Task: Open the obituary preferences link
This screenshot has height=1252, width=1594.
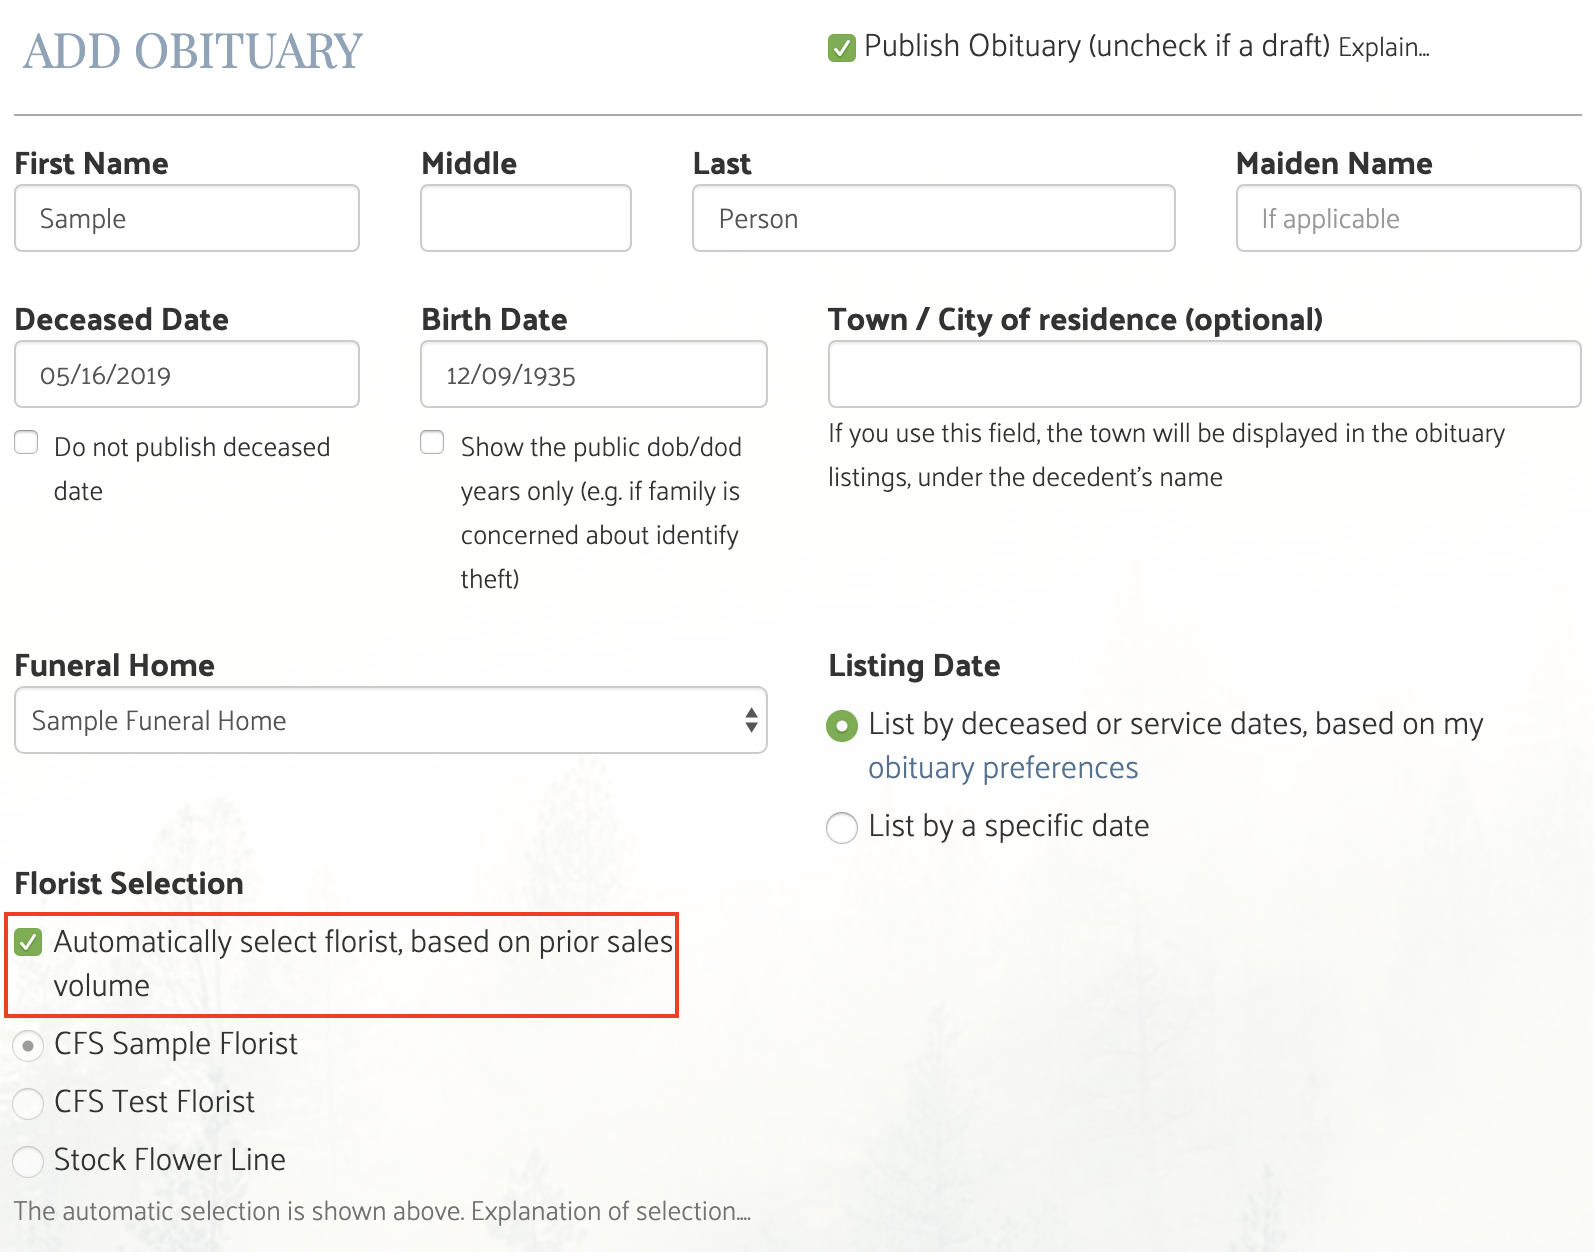Action: click(1003, 768)
